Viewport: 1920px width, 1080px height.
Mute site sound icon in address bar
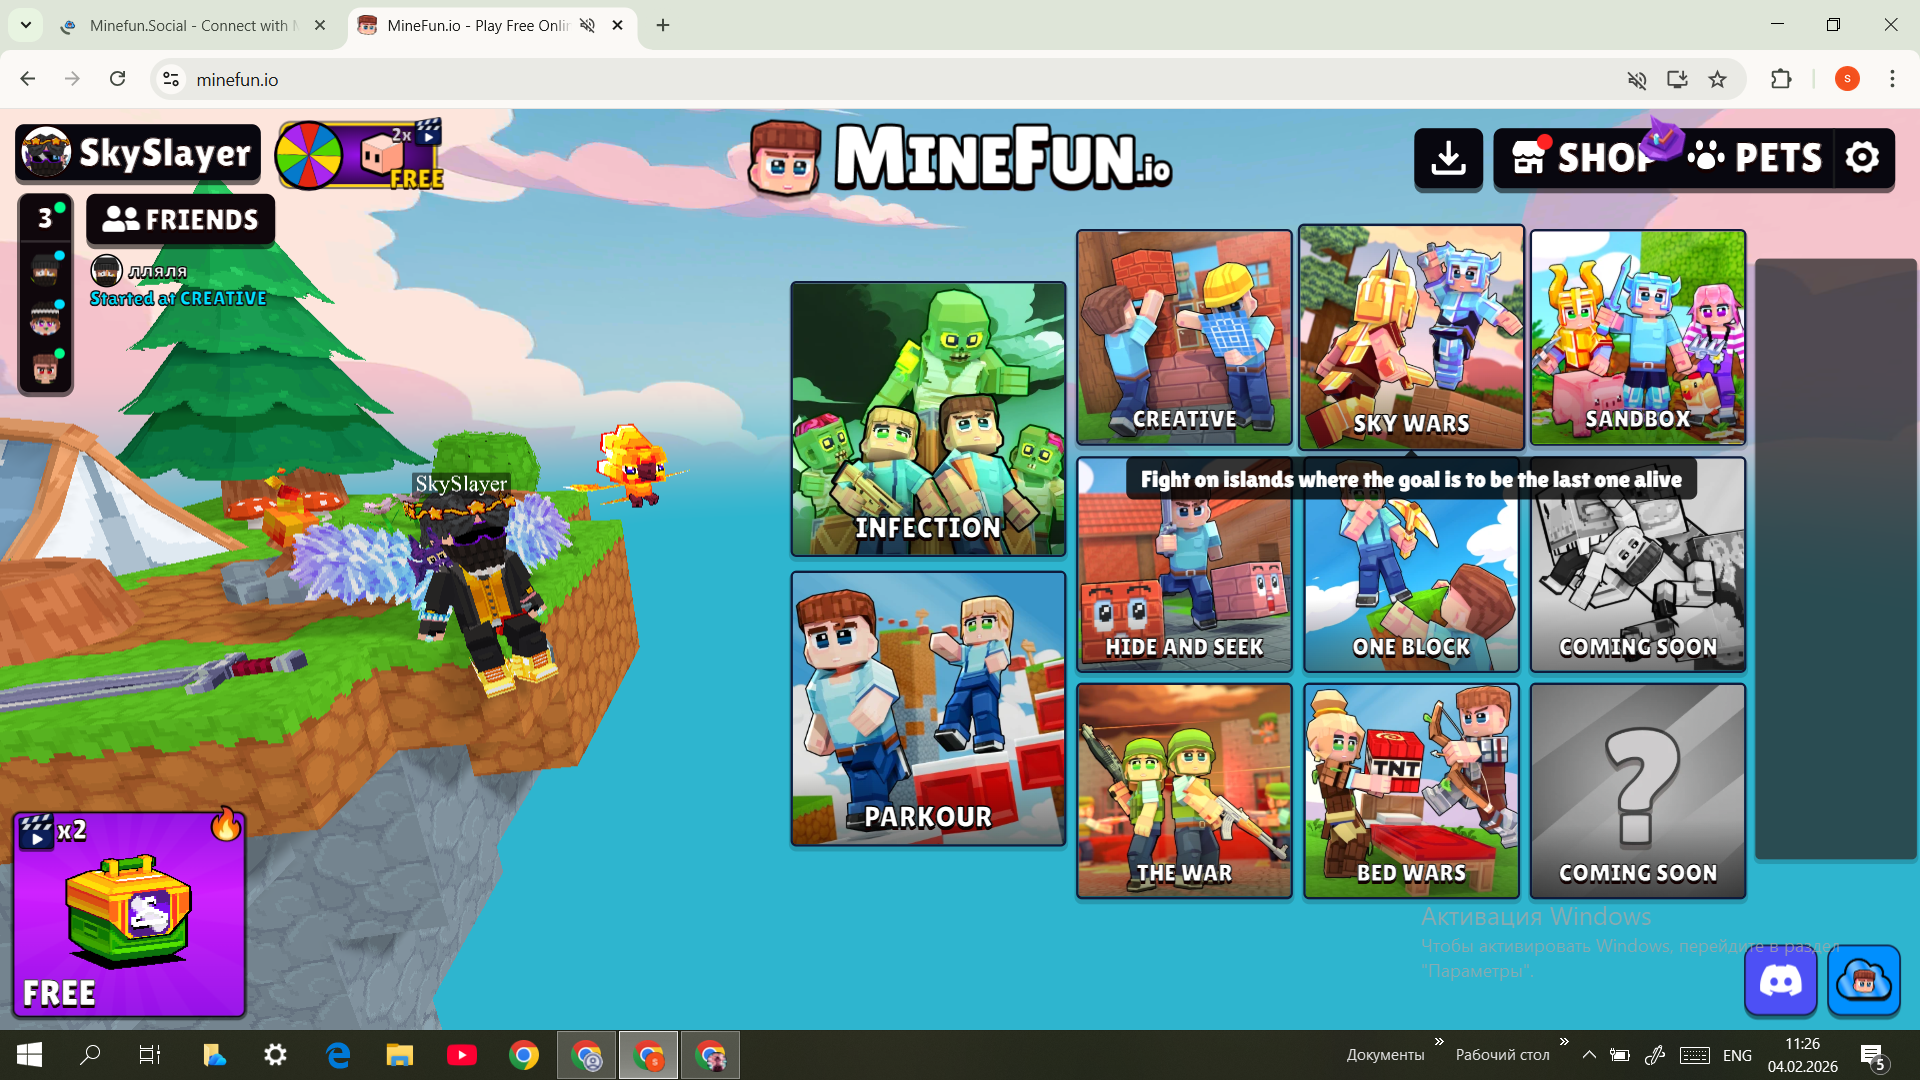tap(1636, 80)
